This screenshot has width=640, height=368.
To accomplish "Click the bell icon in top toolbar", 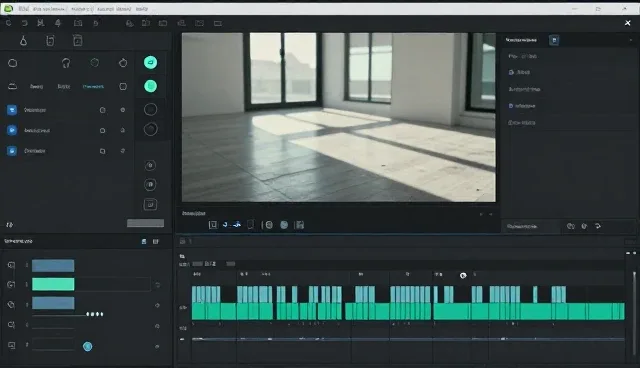I will tap(58, 23).
